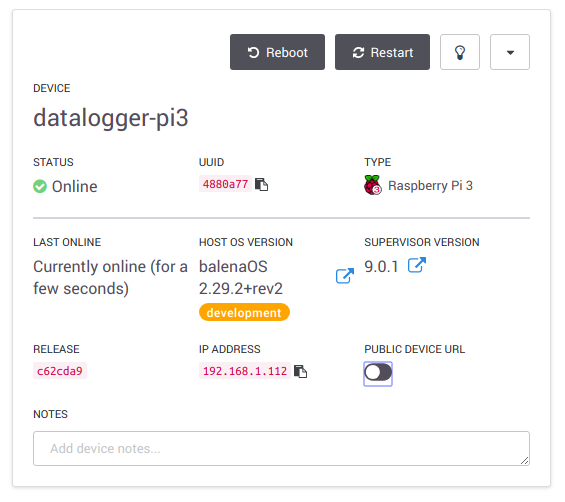The height and width of the screenshot is (502, 565).
Task: Click the IP address 192.168.1.112 text
Action: (245, 371)
